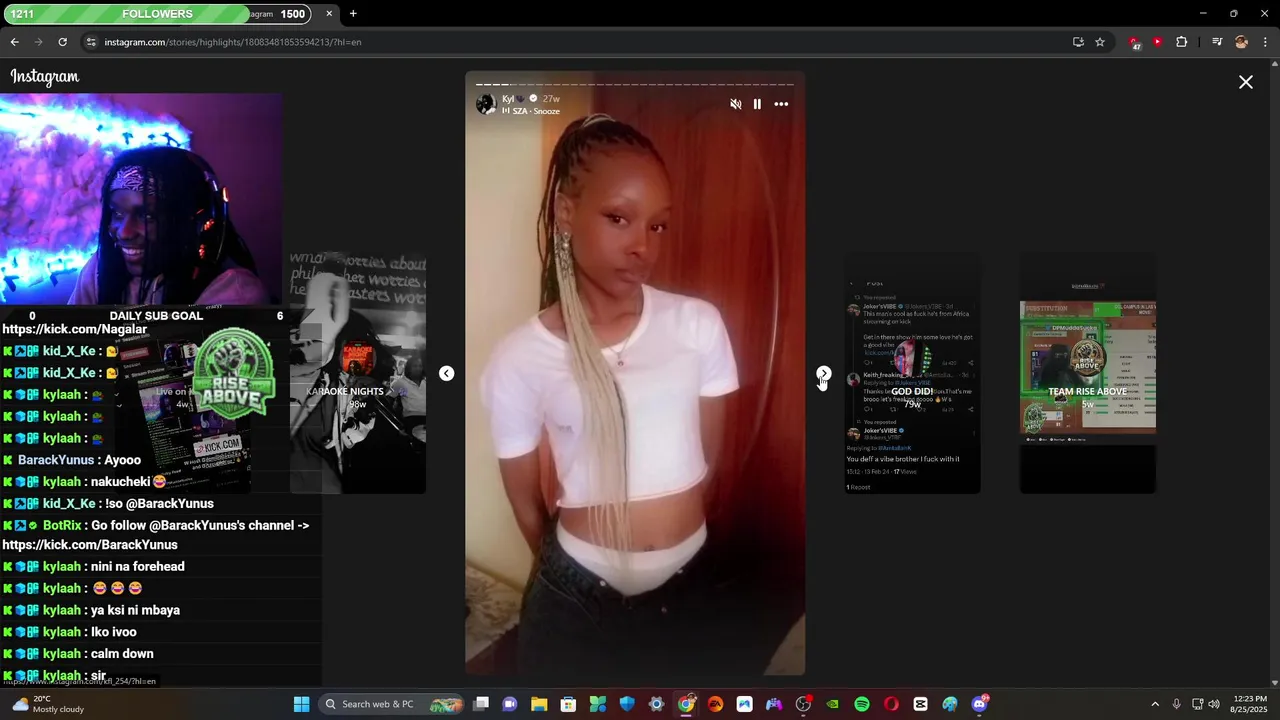Show hidden tray icons chevron
This screenshot has height=720, width=1280.
click(x=1155, y=704)
